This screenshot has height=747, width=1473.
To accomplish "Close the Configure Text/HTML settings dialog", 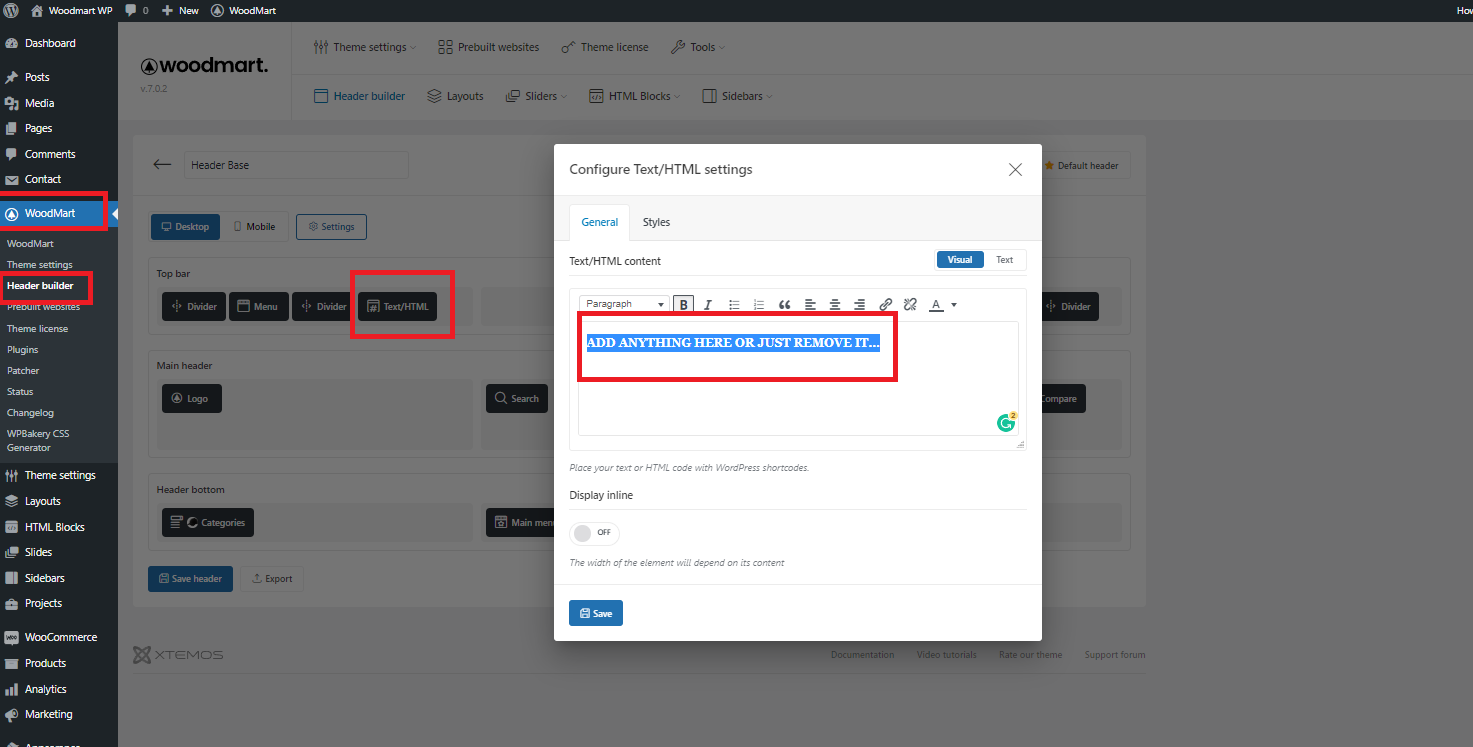I will 1015,170.
